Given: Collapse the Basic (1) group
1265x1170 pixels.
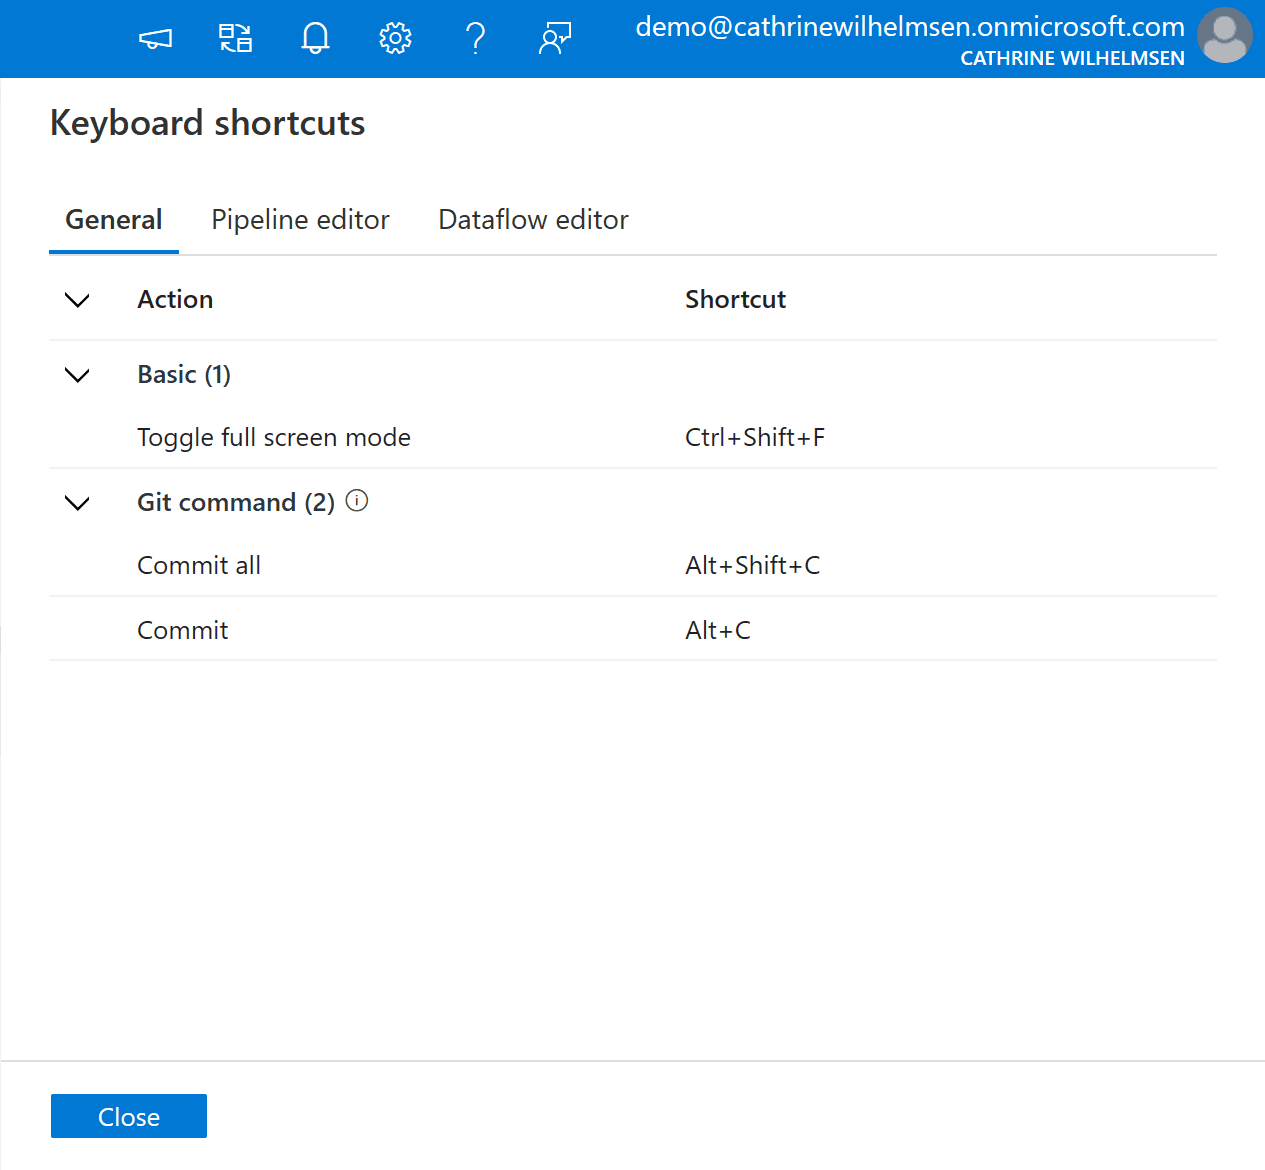Looking at the screenshot, I should point(77,375).
